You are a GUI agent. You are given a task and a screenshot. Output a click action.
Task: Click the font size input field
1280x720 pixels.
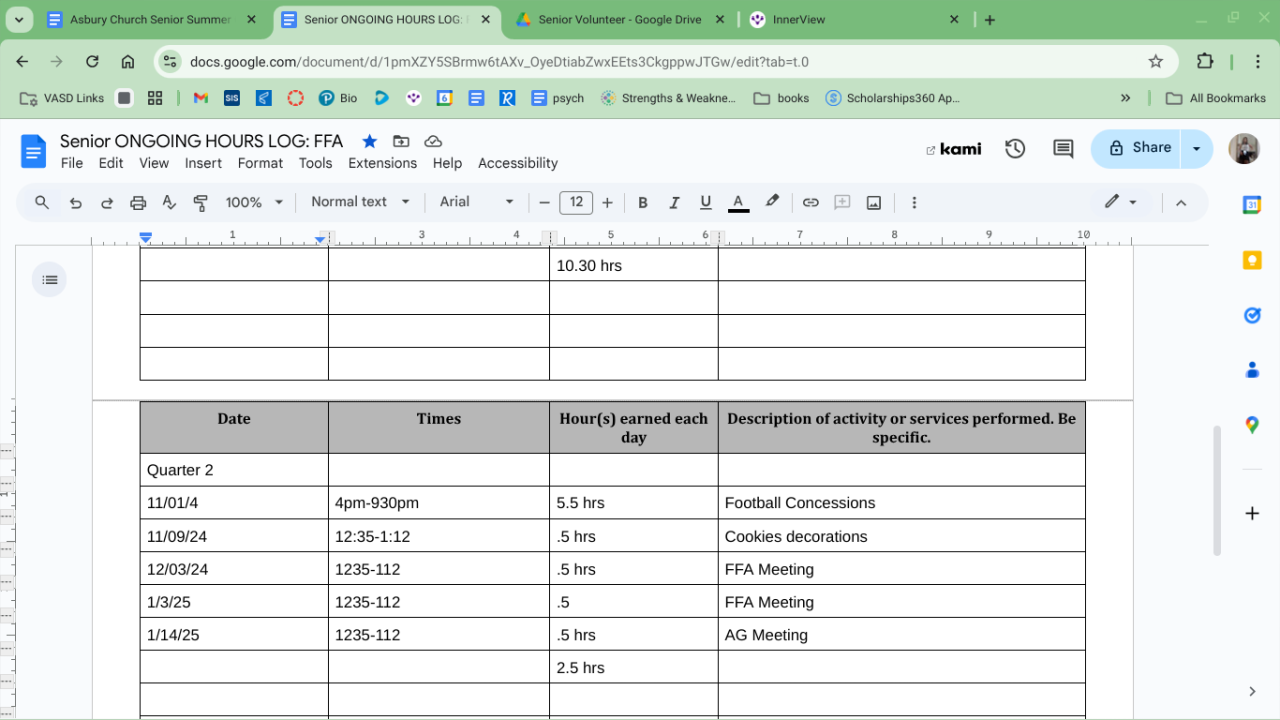click(x=576, y=202)
